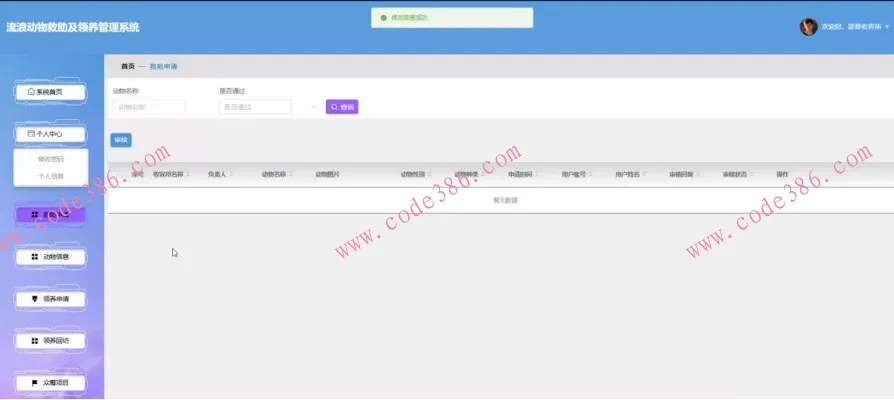Click the grid icon beside 动物信息
894x400 pixels.
(x=35, y=257)
